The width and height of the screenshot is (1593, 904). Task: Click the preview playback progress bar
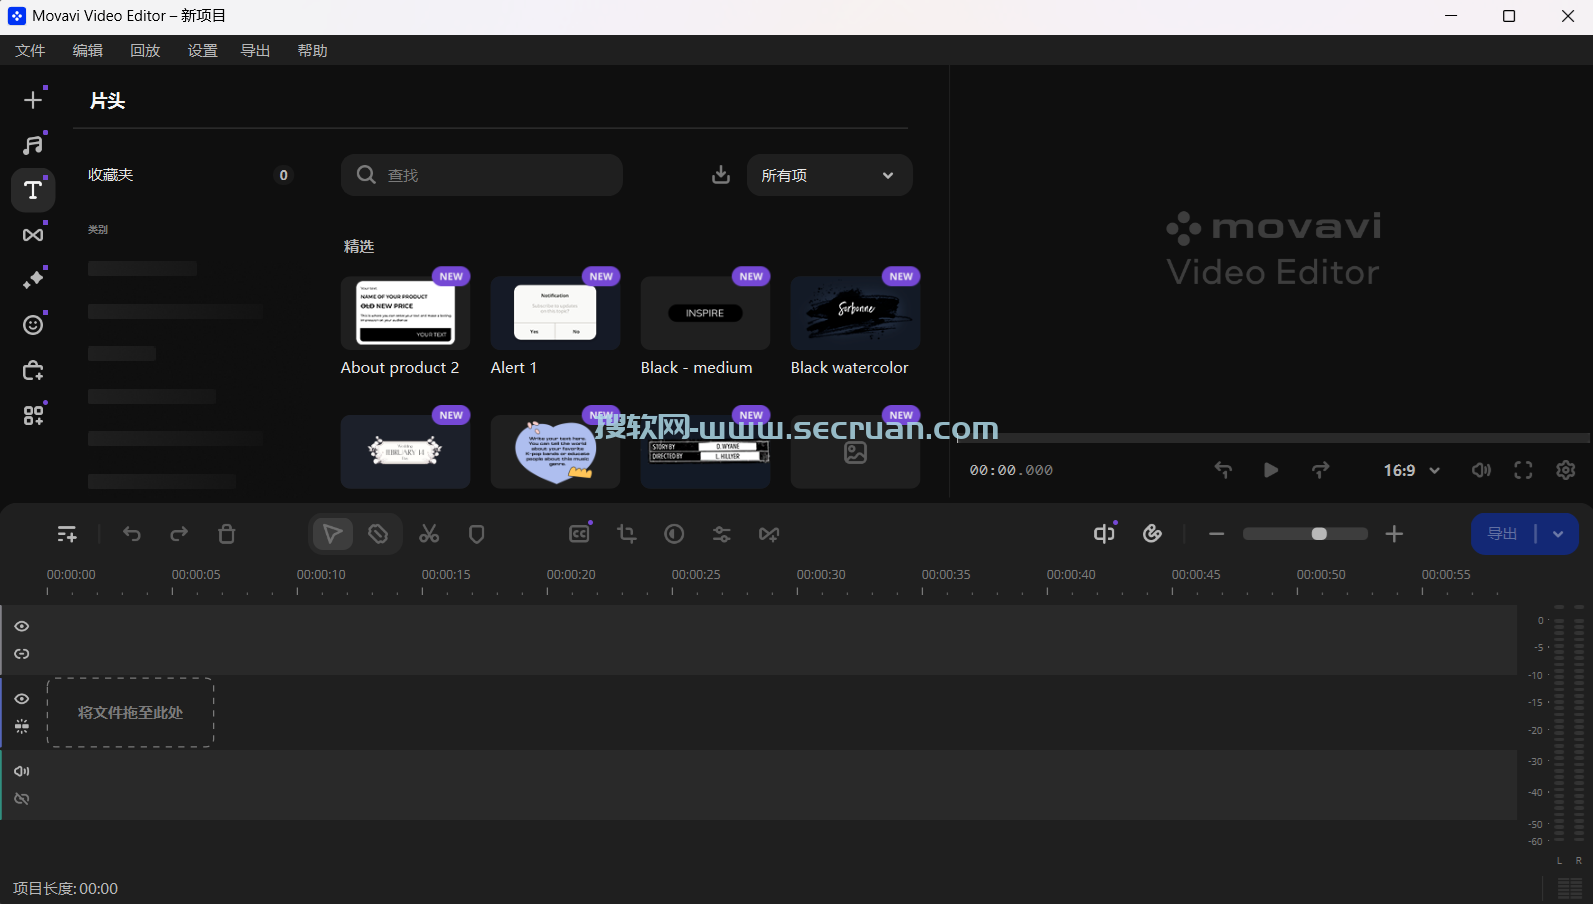point(1273,438)
